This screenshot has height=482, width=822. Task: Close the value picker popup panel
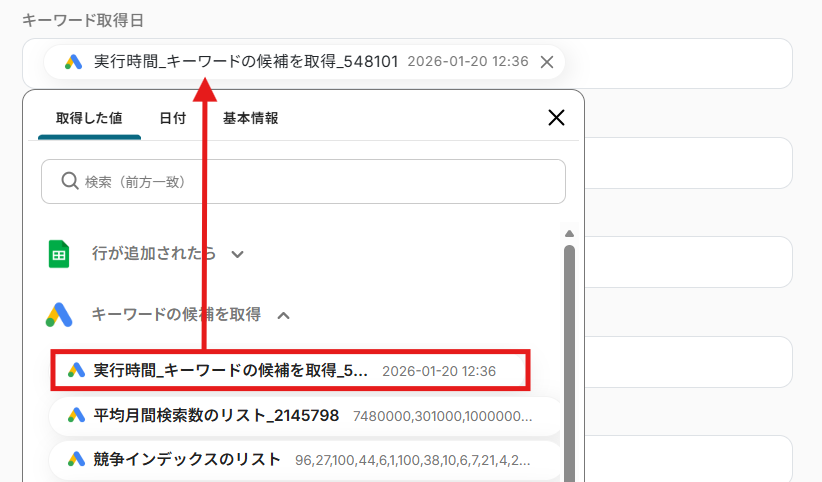pos(556,117)
